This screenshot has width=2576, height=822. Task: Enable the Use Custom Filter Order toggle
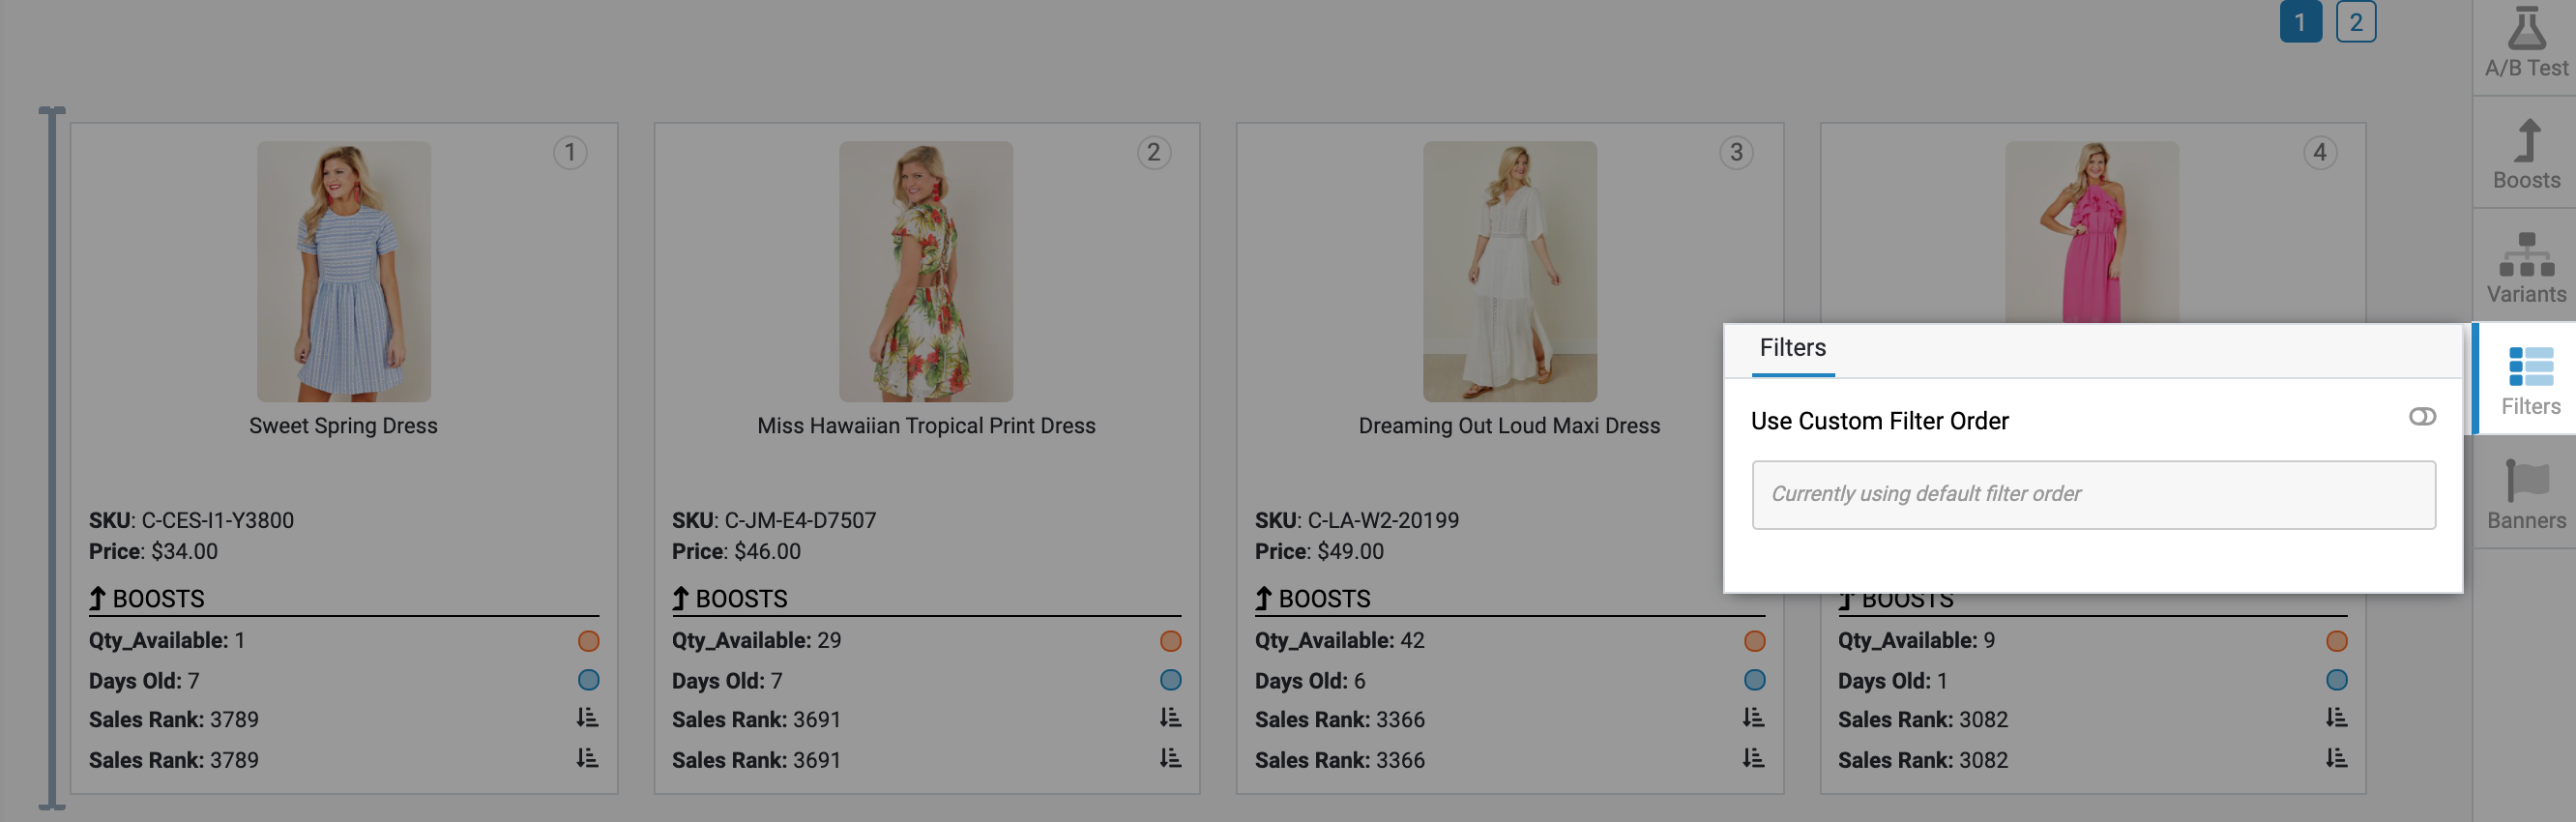click(x=2421, y=417)
